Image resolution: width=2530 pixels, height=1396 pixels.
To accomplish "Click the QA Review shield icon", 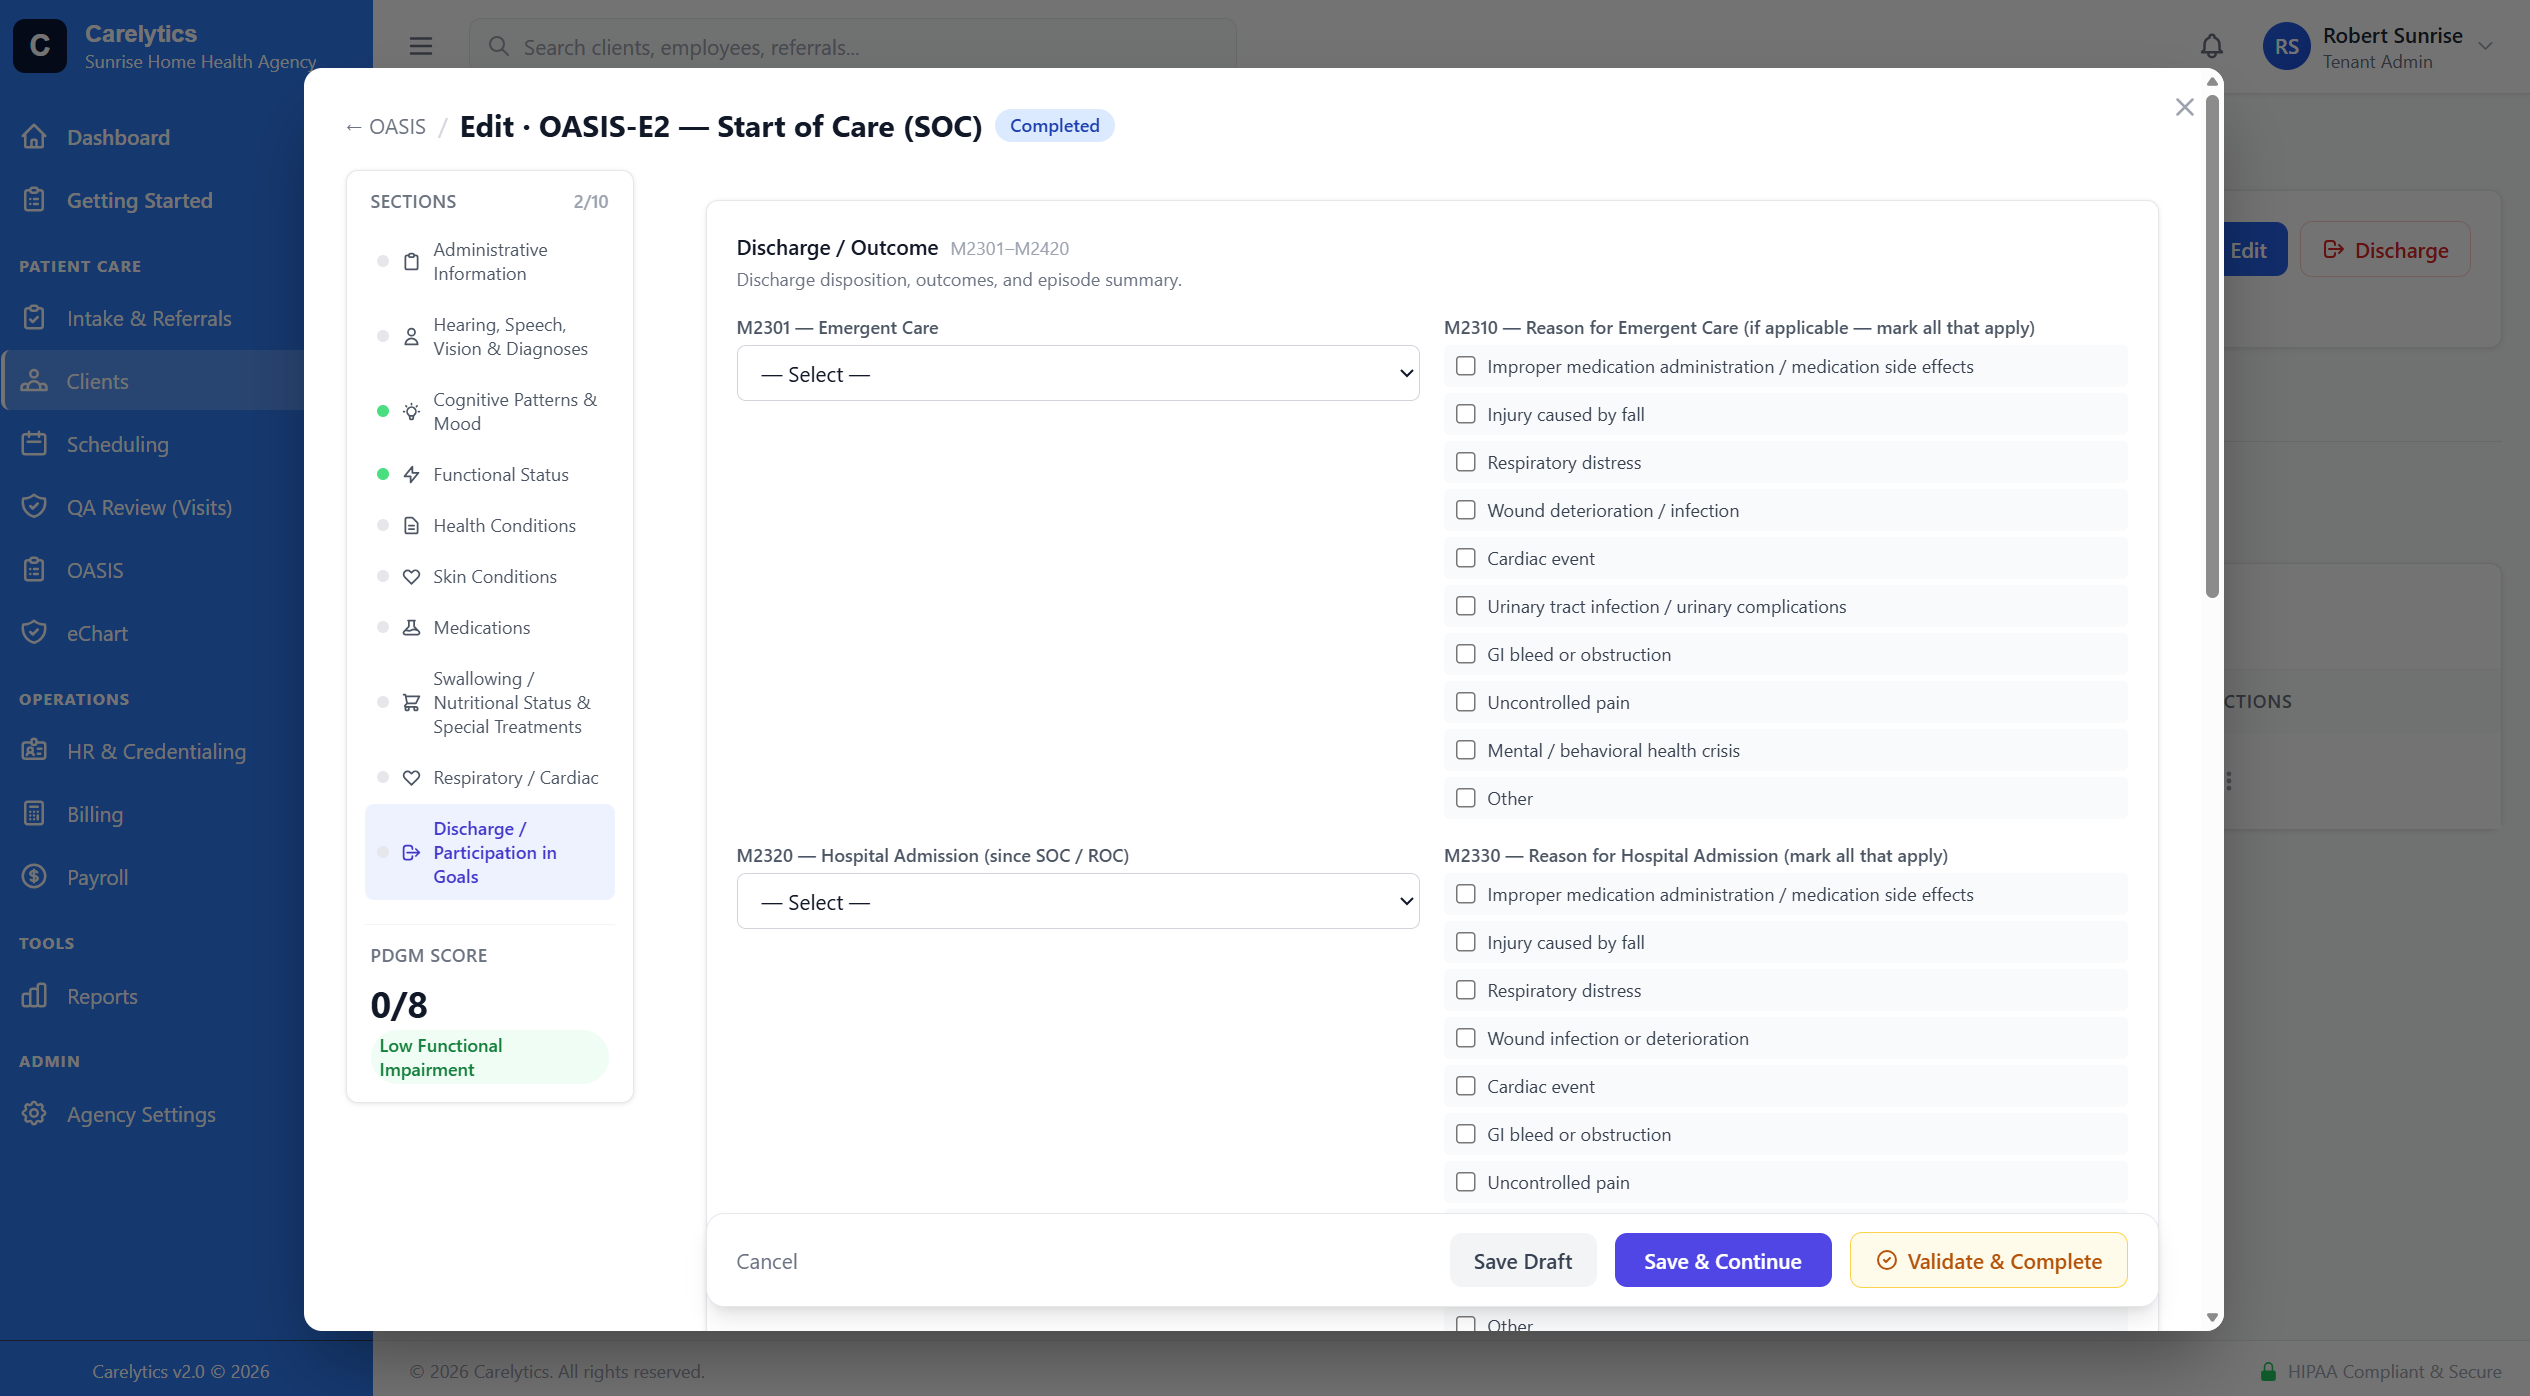I will [34, 507].
